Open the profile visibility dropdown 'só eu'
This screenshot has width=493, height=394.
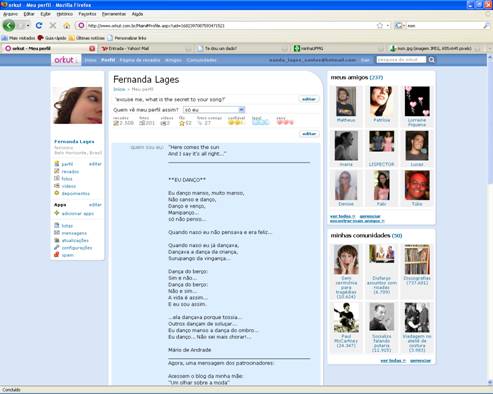(214, 110)
